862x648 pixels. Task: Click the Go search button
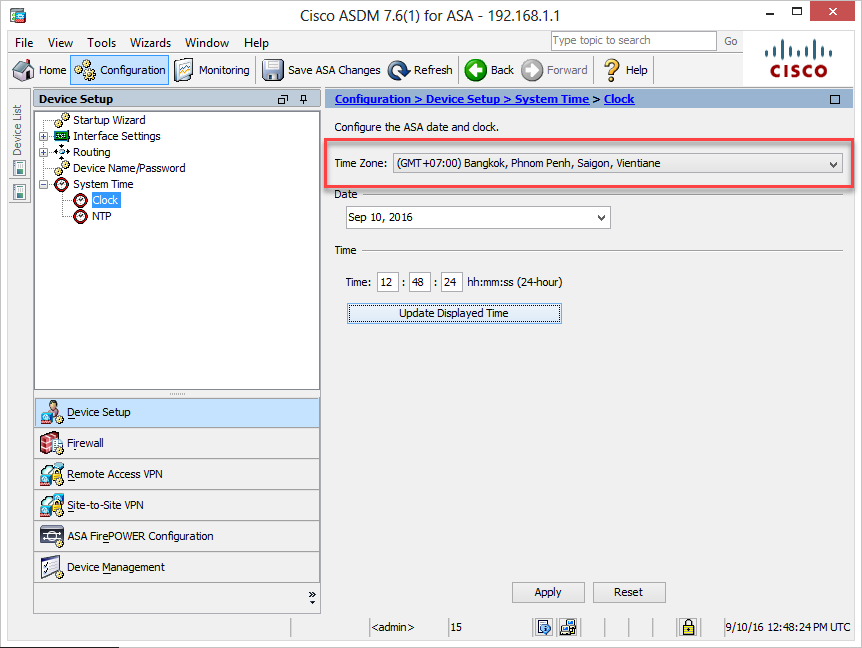click(x=731, y=41)
